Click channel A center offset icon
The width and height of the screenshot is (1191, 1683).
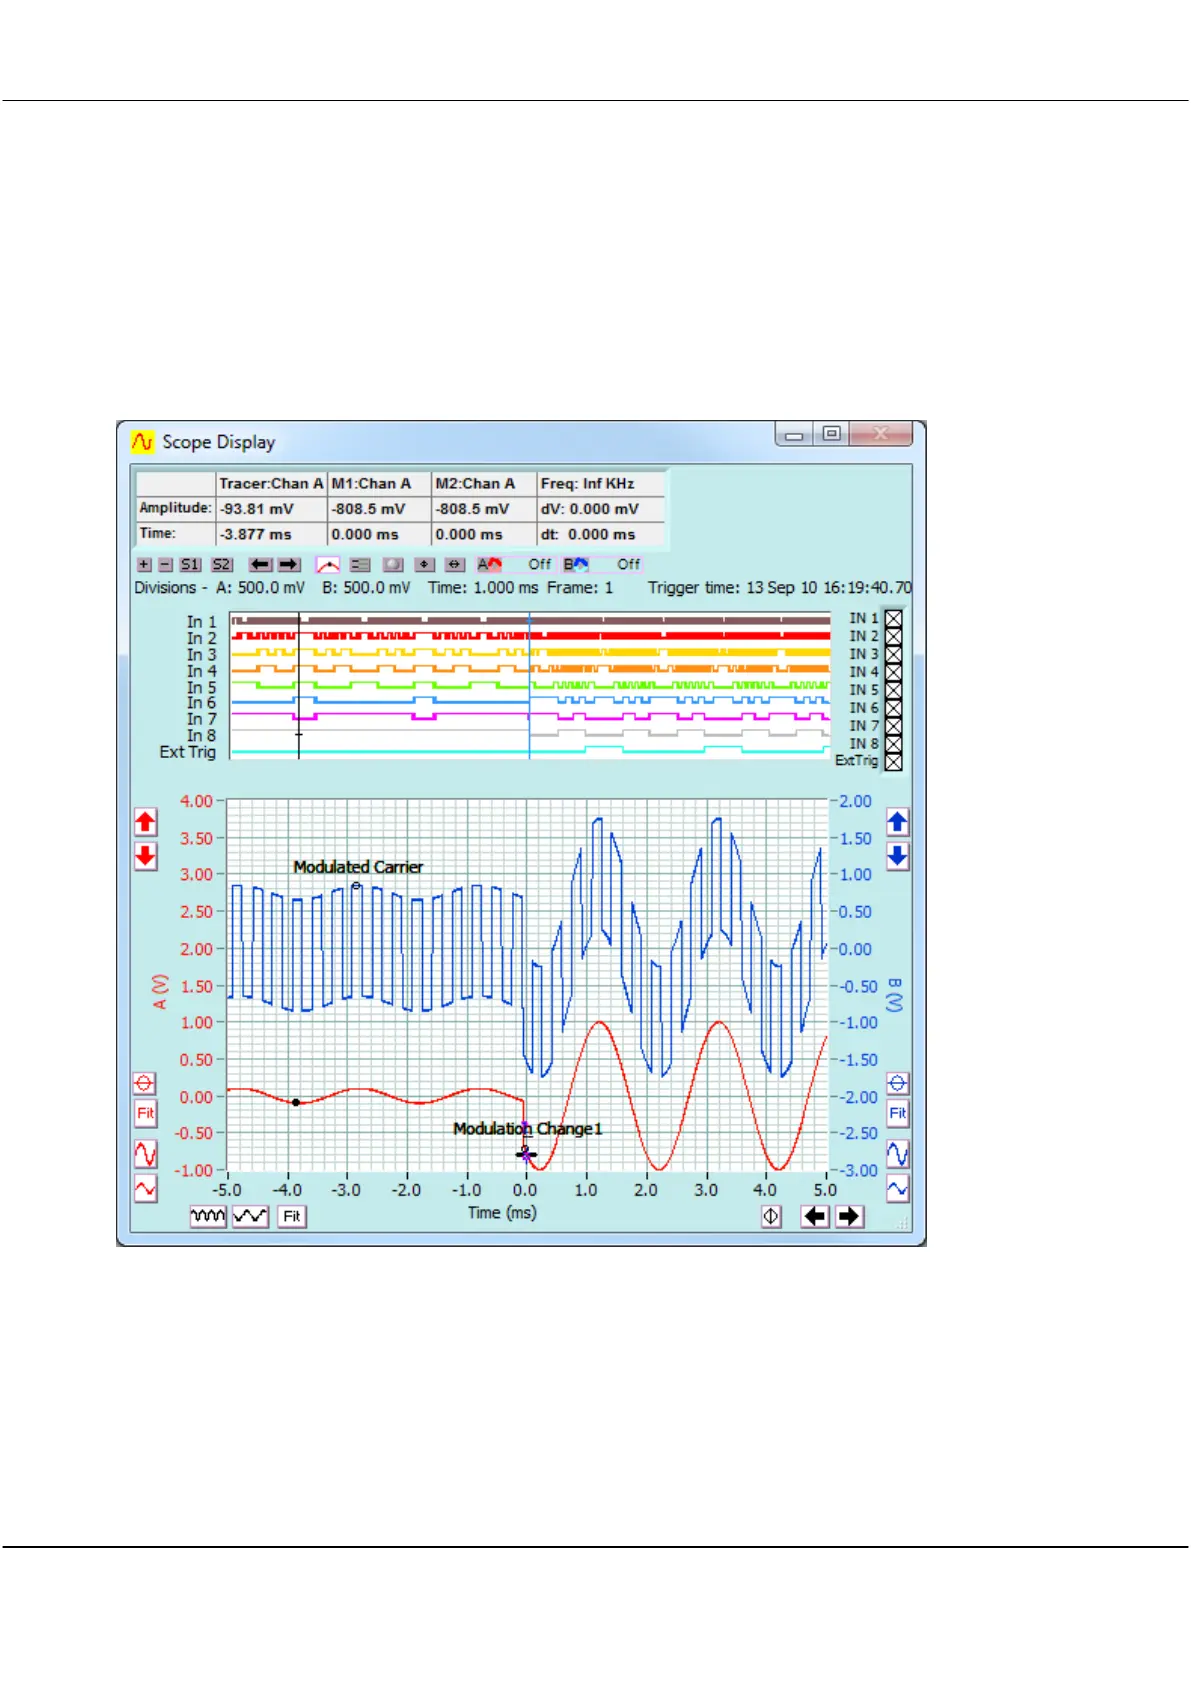click(x=145, y=1084)
